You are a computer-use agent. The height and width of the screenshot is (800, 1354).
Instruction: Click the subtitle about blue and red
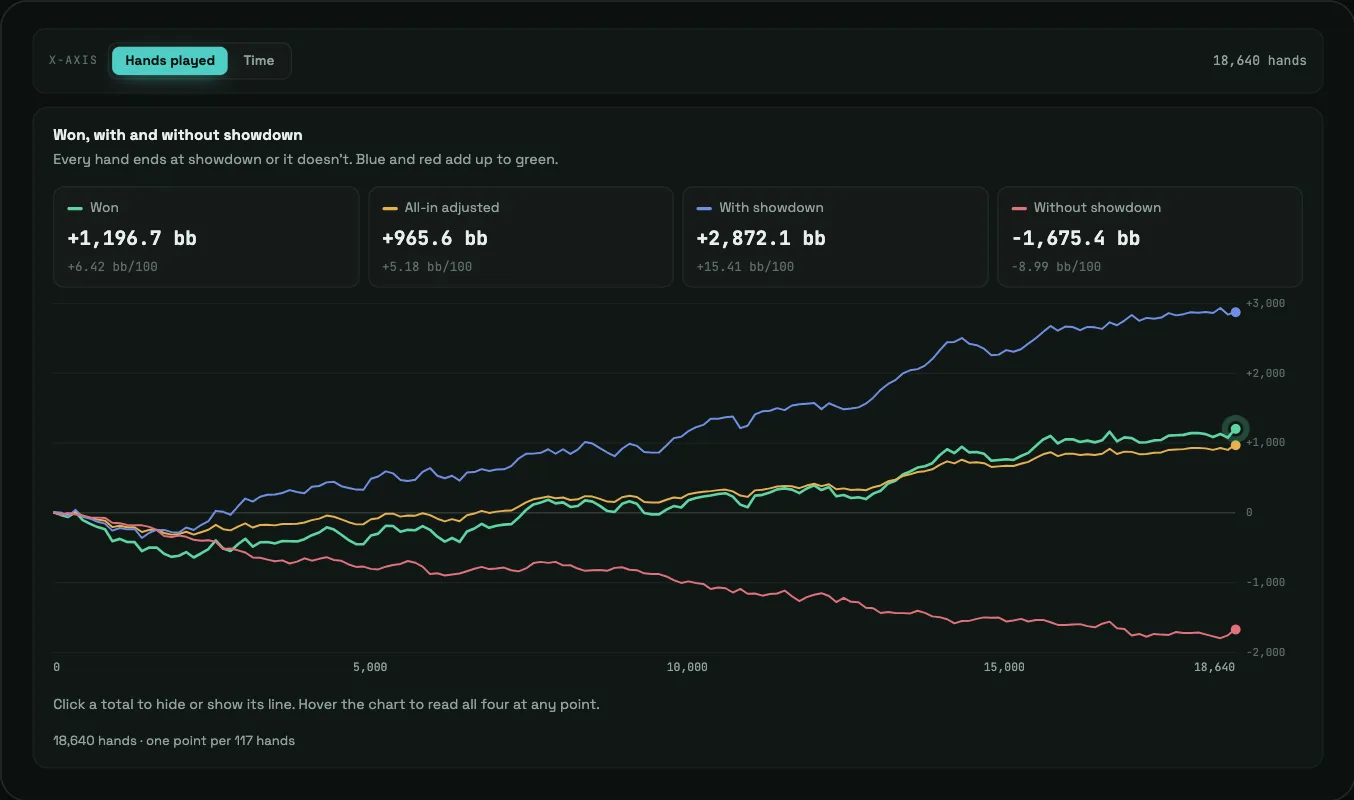click(x=305, y=160)
